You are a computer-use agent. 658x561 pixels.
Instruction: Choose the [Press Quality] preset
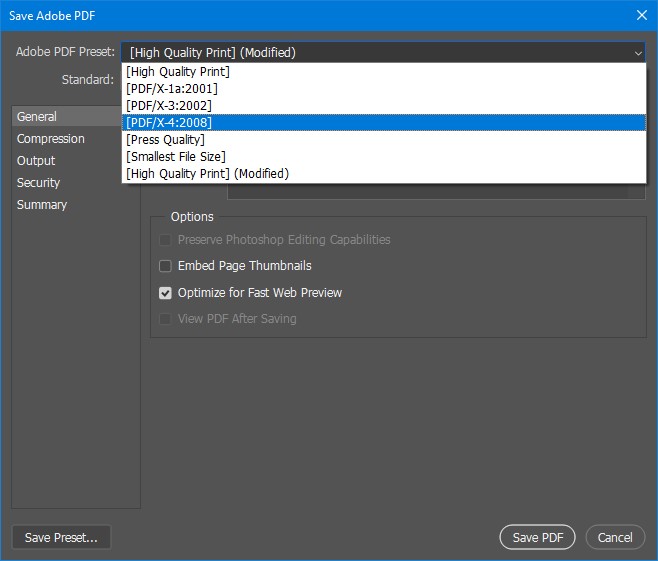pyautogui.click(x=384, y=139)
